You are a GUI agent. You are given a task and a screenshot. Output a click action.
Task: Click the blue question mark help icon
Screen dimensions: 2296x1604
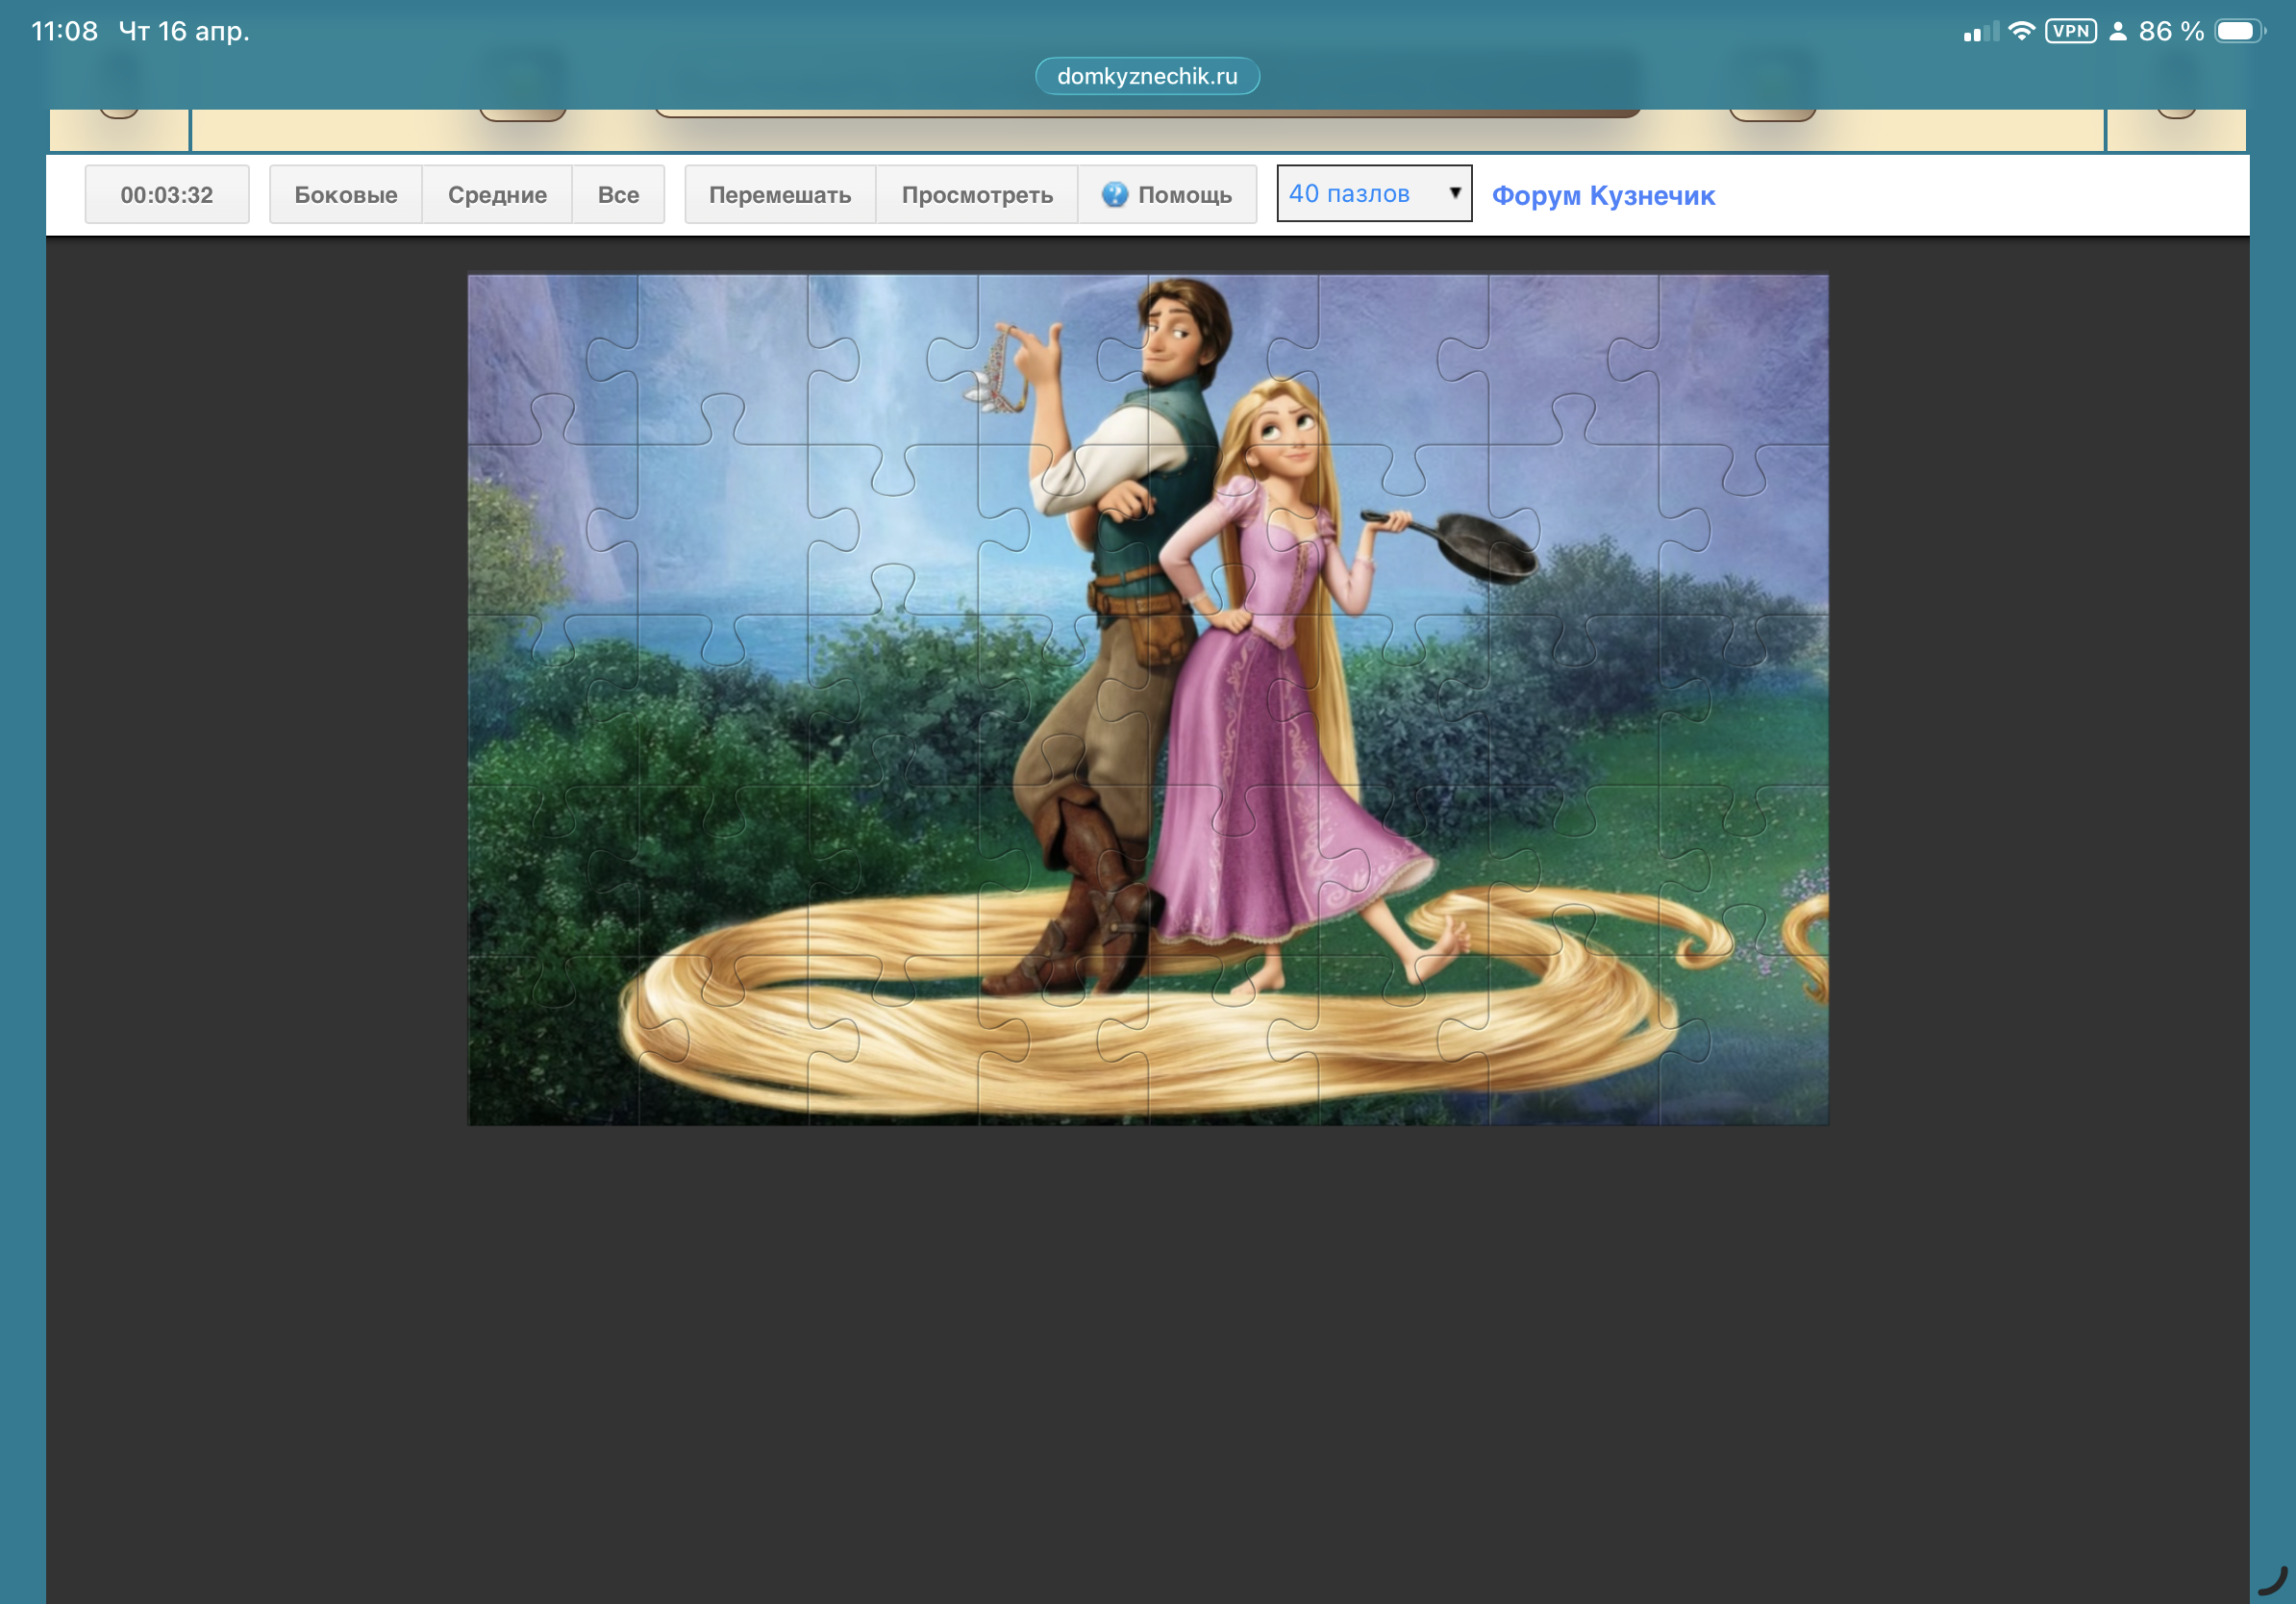1114,194
